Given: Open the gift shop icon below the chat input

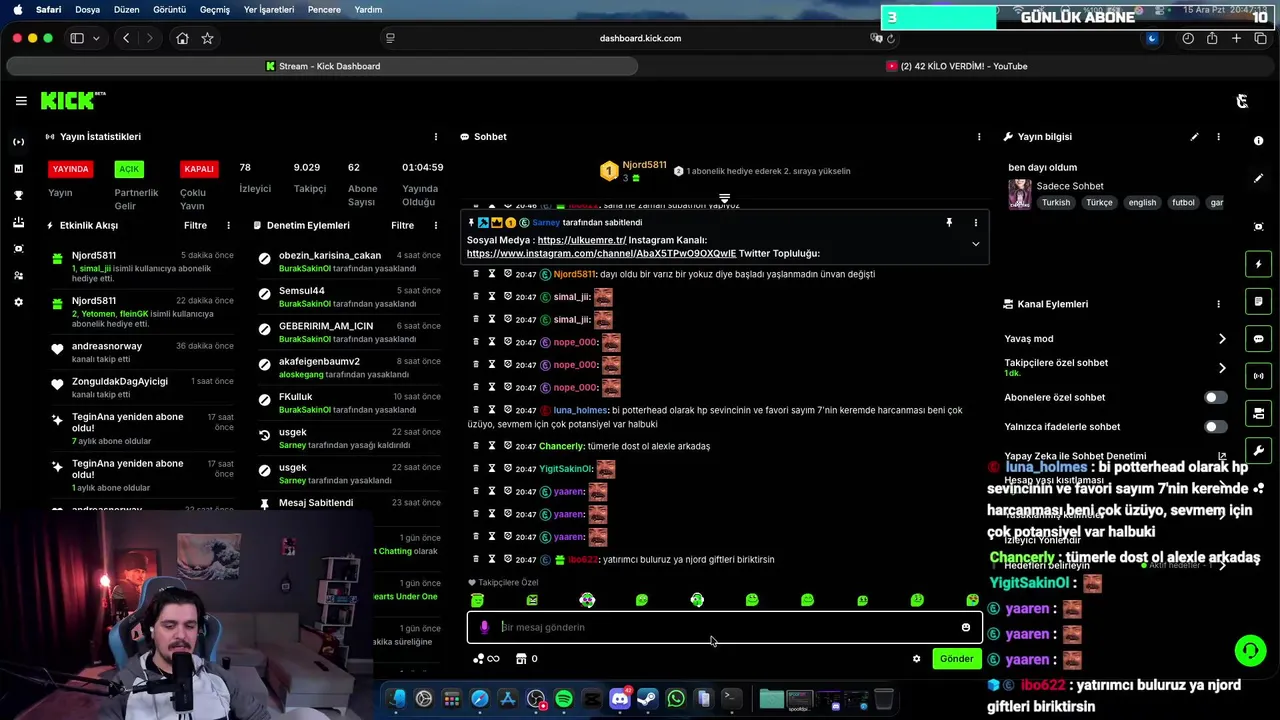Looking at the screenshot, I should click(521, 659).
